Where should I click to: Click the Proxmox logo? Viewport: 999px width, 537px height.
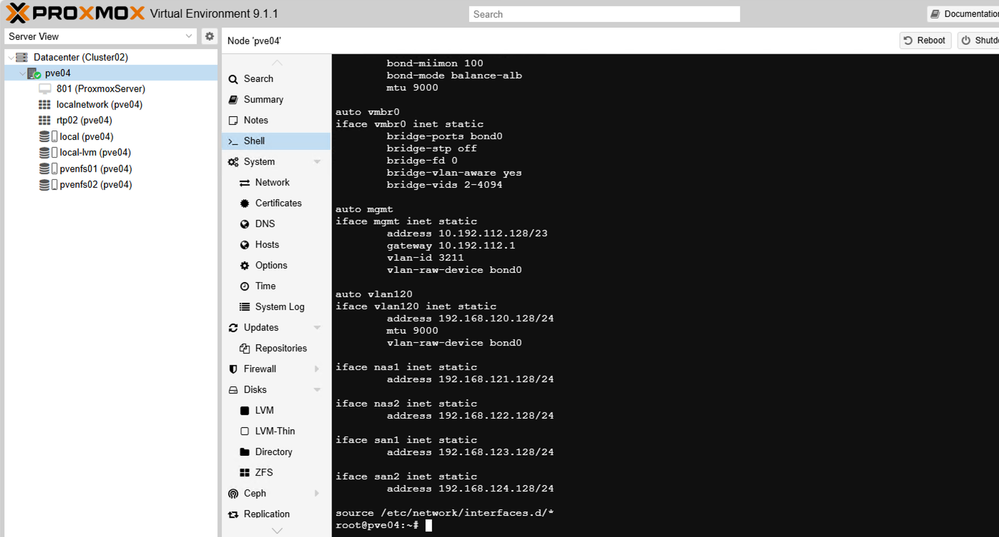[x=75, y=13]
